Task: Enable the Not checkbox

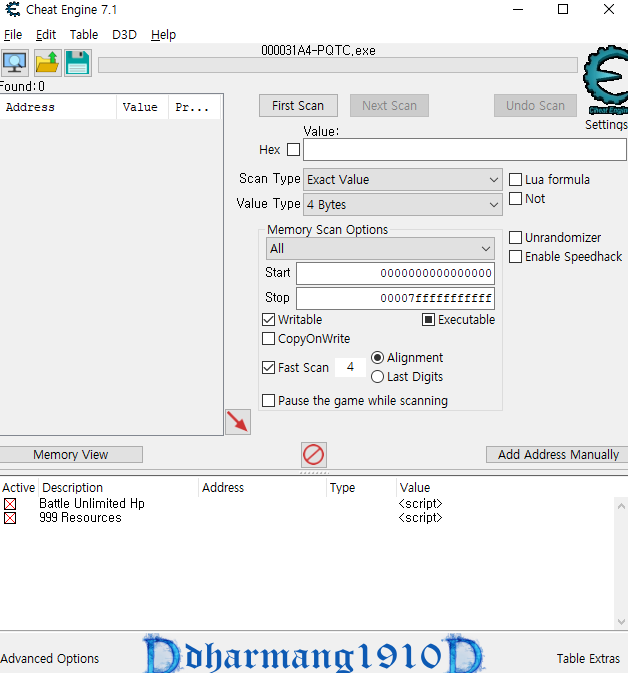Action: click(x=516, y=198)
